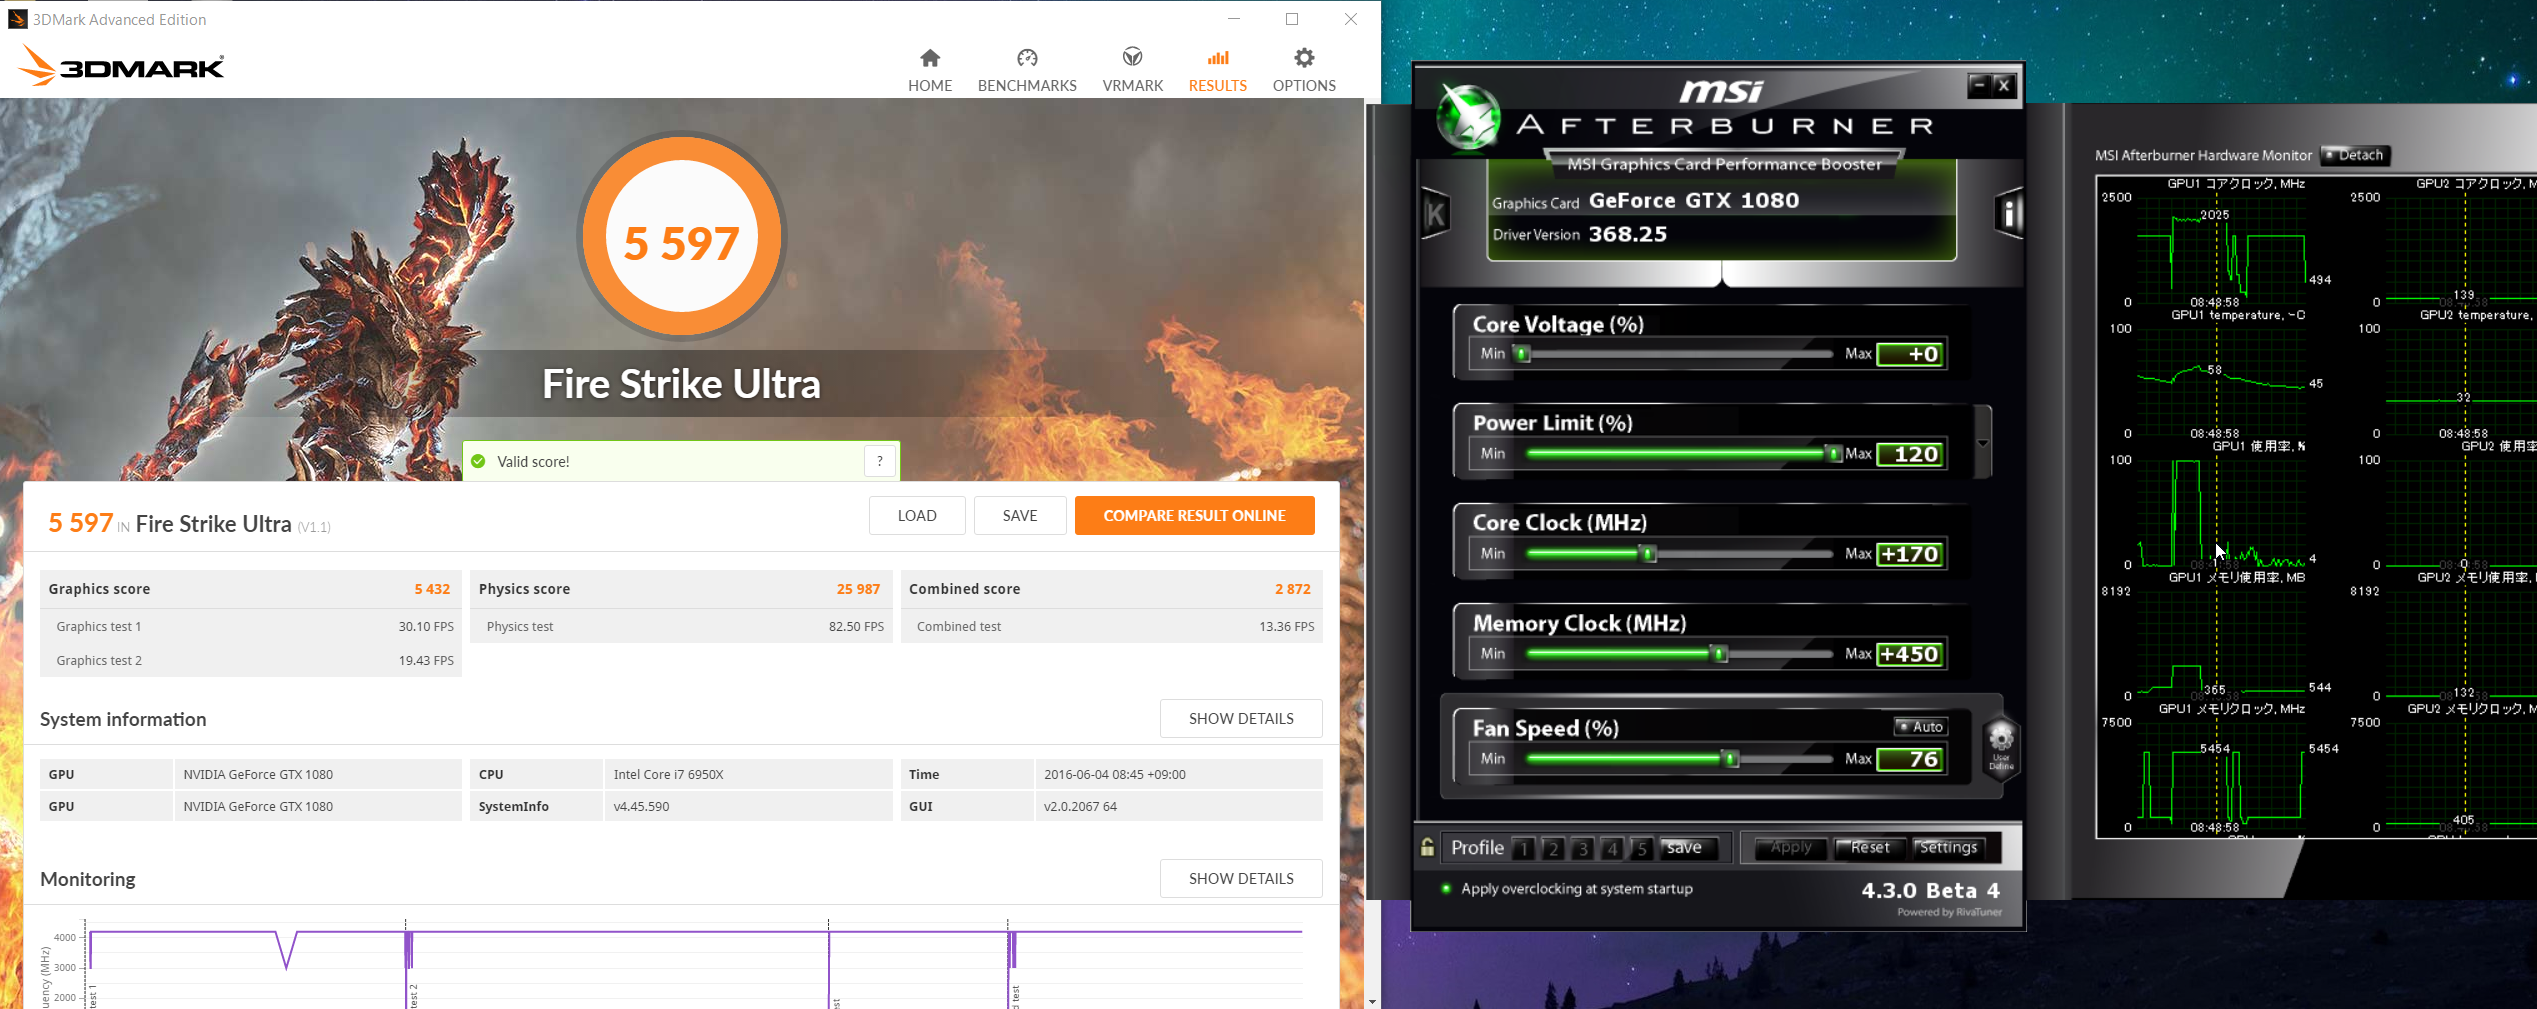Click Afterburner Kombustor K button
Image resolution: width=2537 pixels, height=1009 pixels.
click(1435, 213)
